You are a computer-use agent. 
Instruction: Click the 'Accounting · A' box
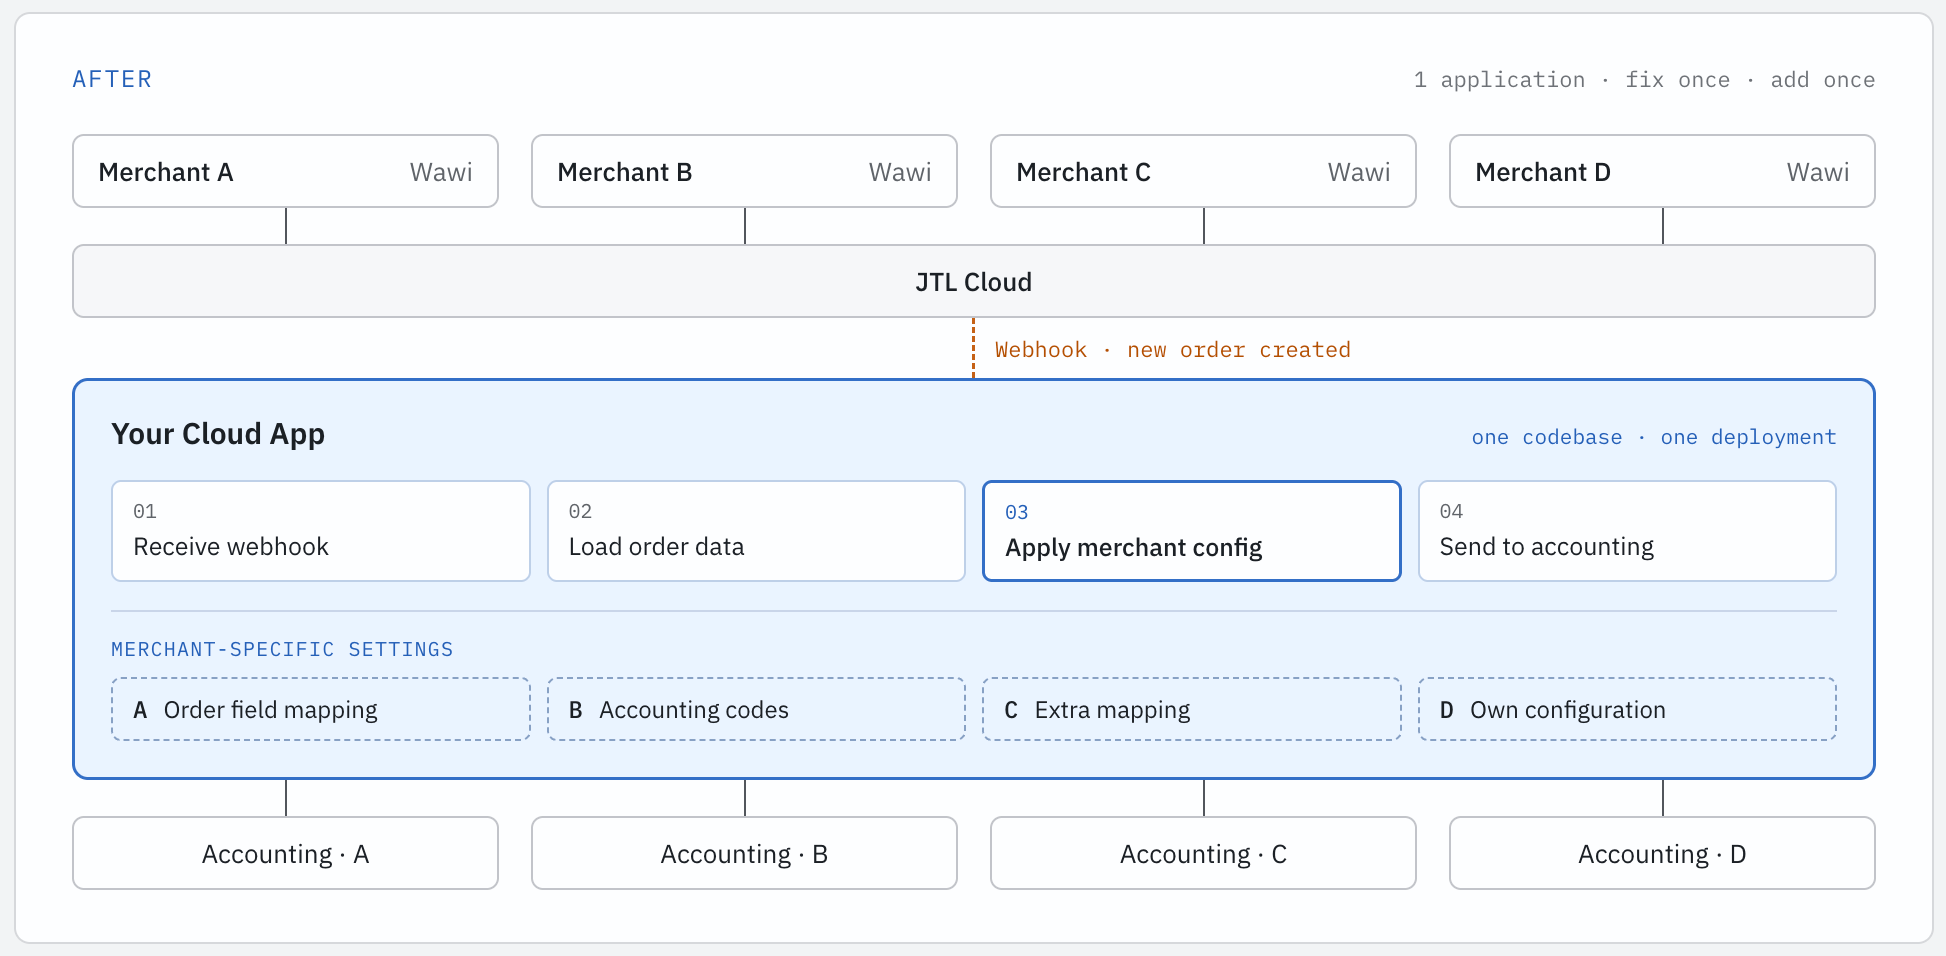tap(285, 853)
